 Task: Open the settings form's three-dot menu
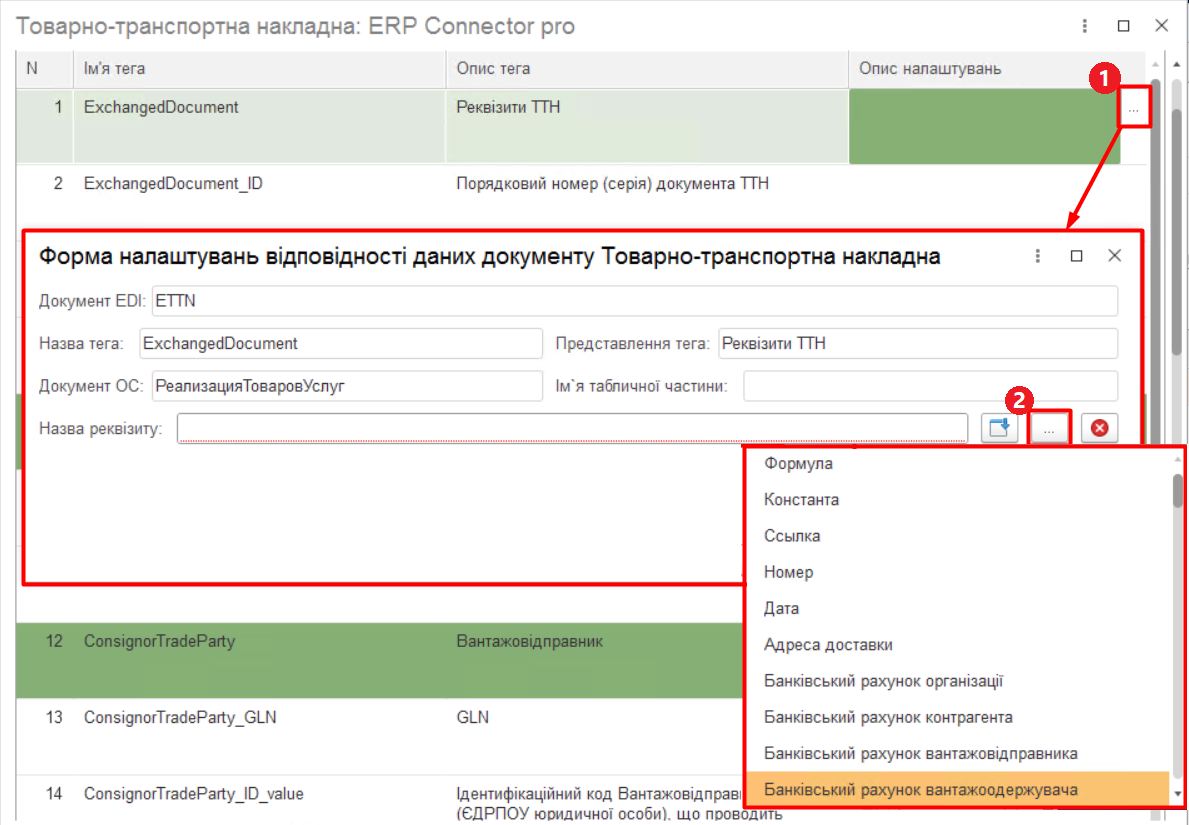1038,256
